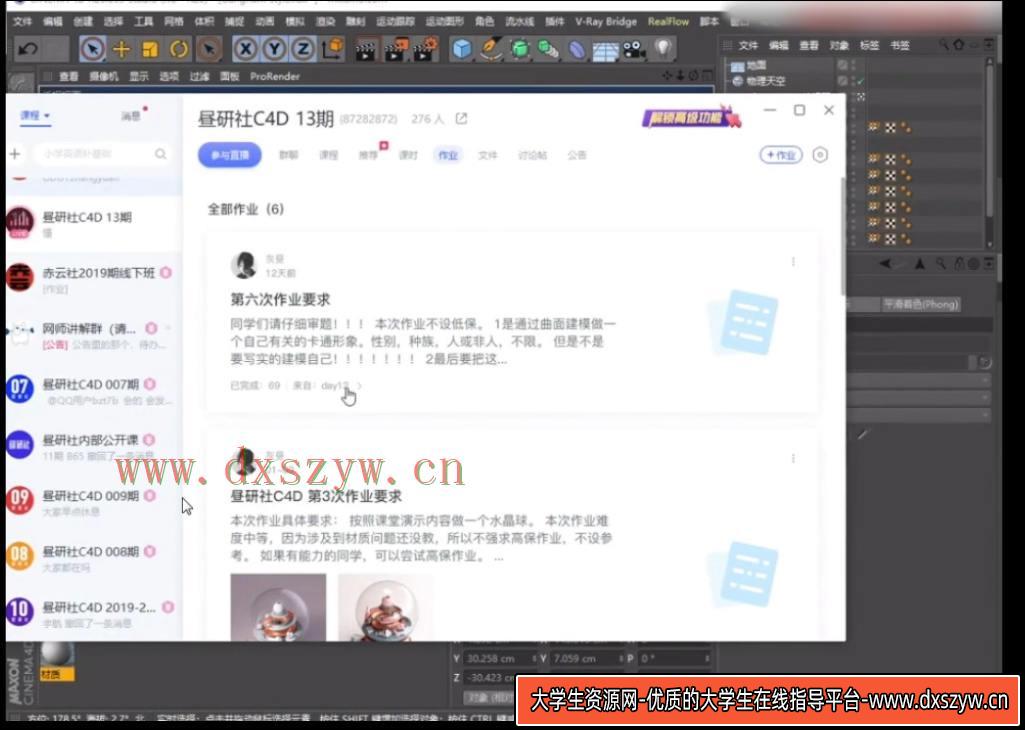Click the Attribute Manager up arrow

pos(920,264)
